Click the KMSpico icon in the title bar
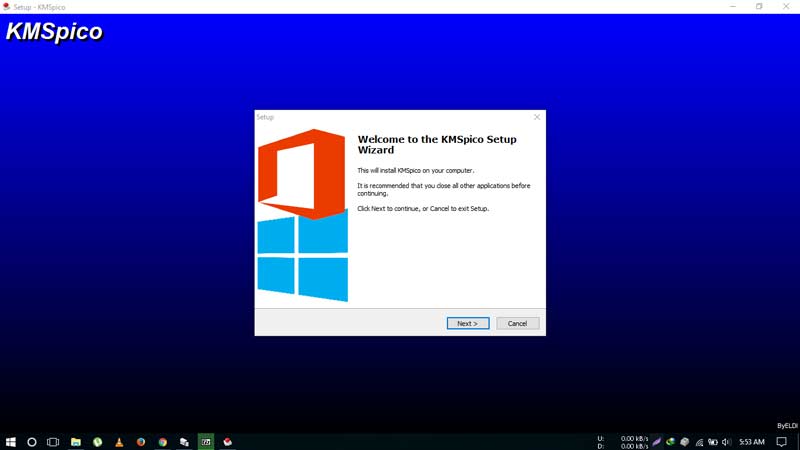Viewport: 800px width, 450px height. pyautogui.click(x=6, y=7)
